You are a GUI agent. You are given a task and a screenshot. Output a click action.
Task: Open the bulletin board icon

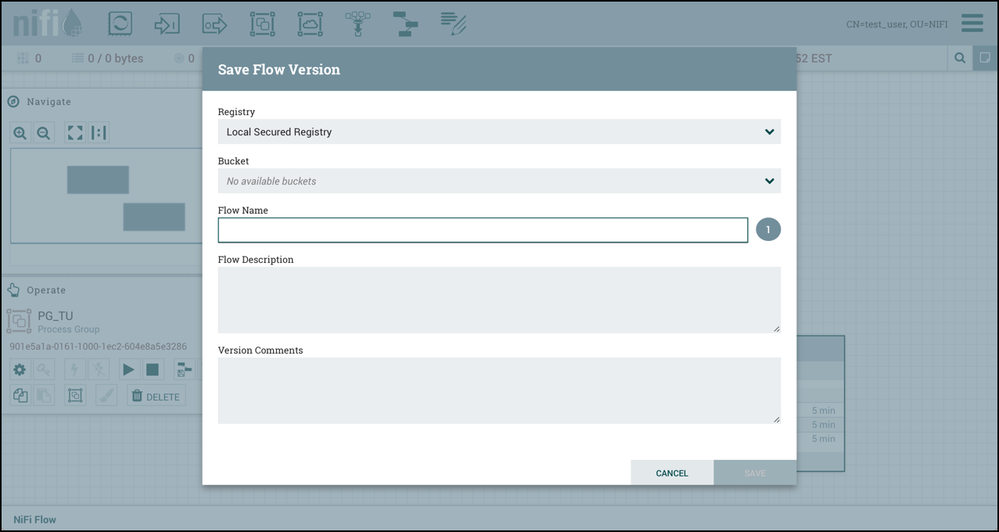pos(985,58)
